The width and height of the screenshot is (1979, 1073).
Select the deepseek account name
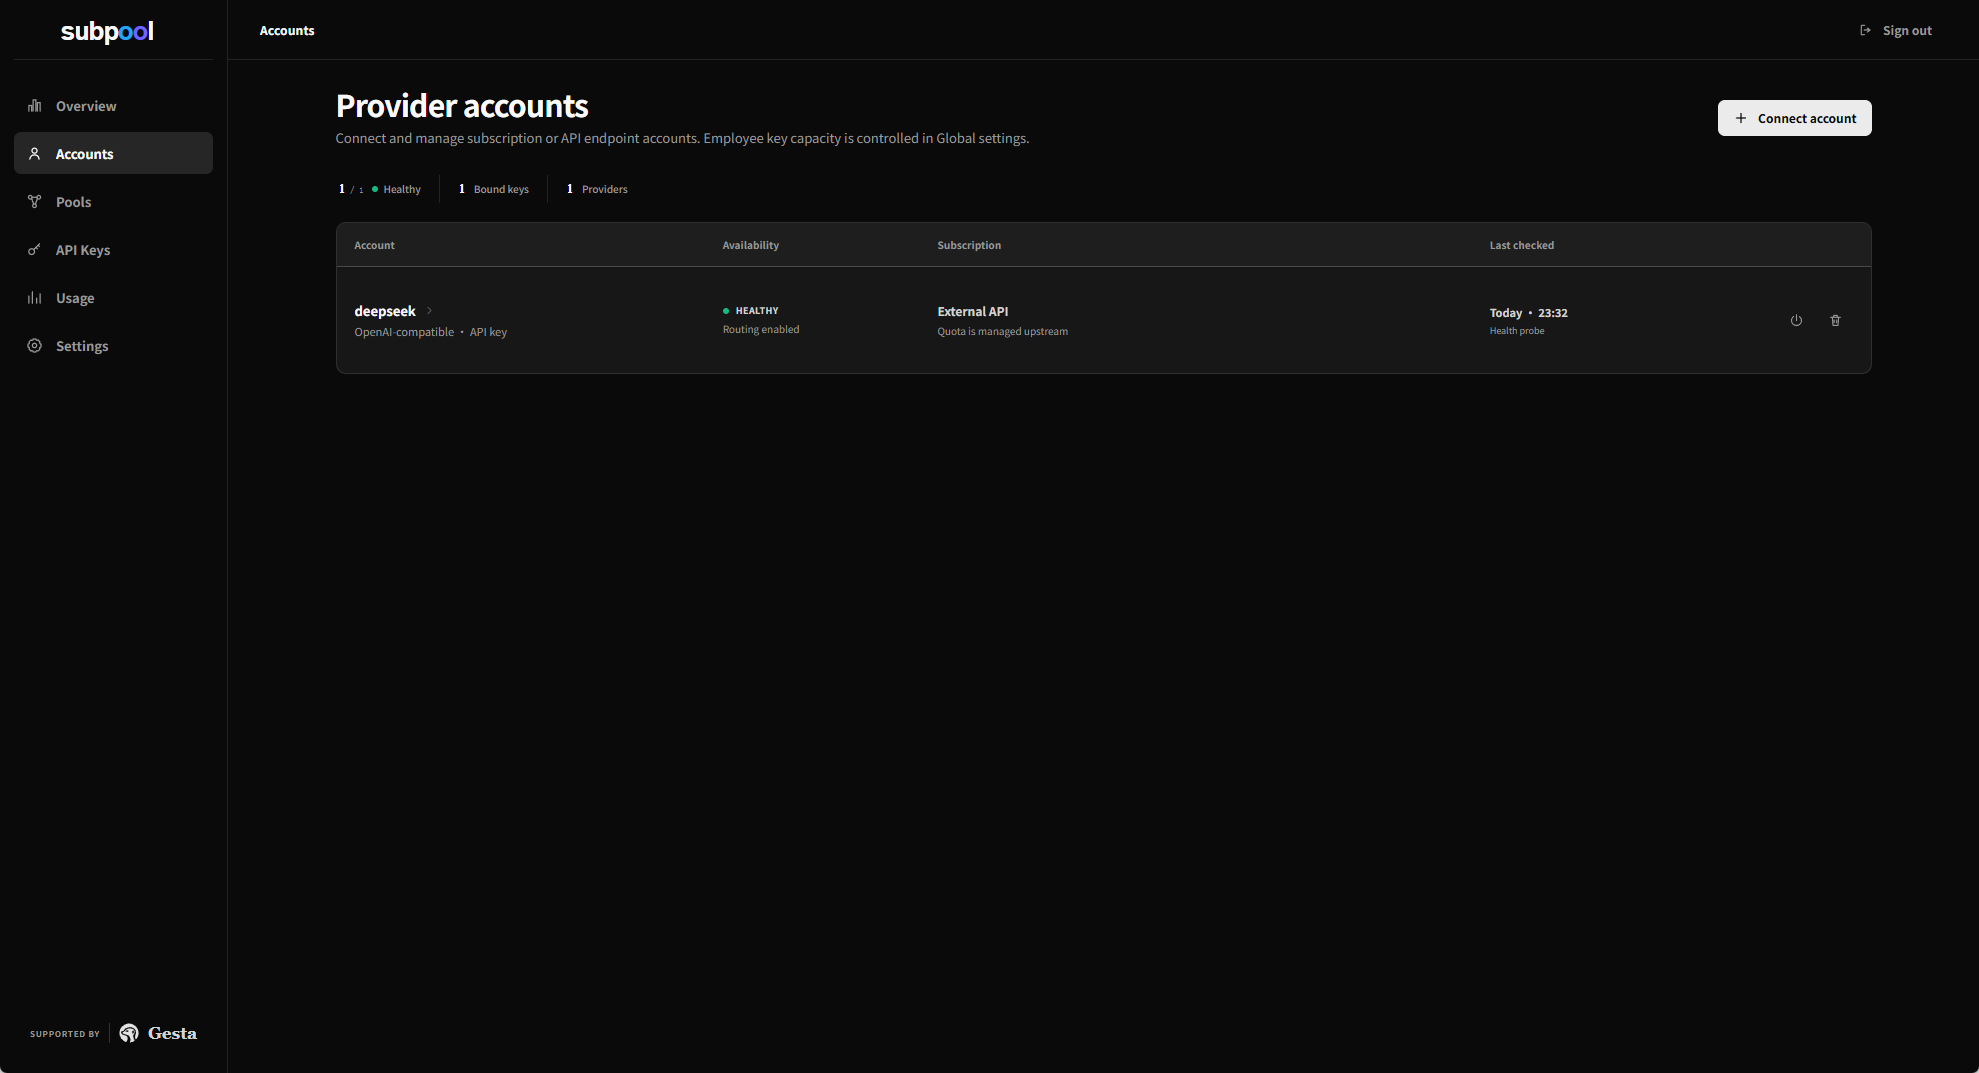tap(384, 311)
